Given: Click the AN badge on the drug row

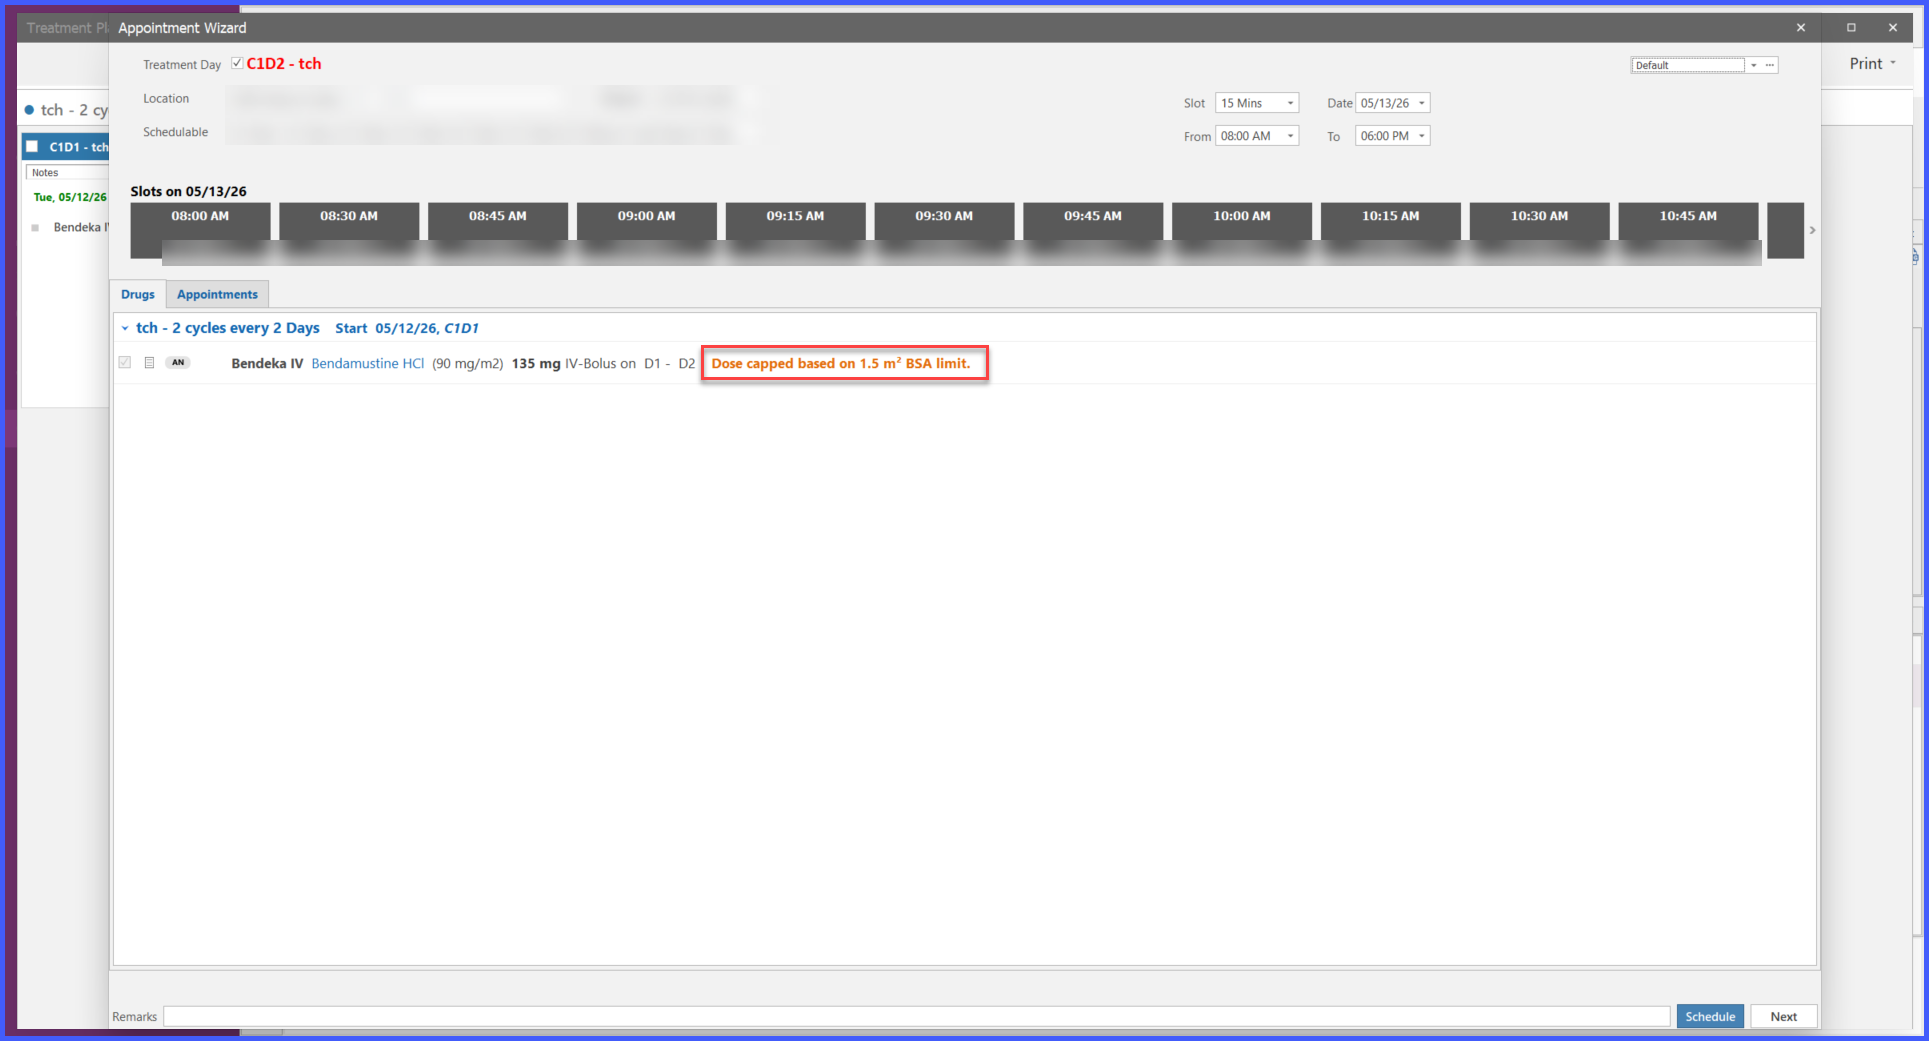Looking at the screenshot, I should (178, 363).
